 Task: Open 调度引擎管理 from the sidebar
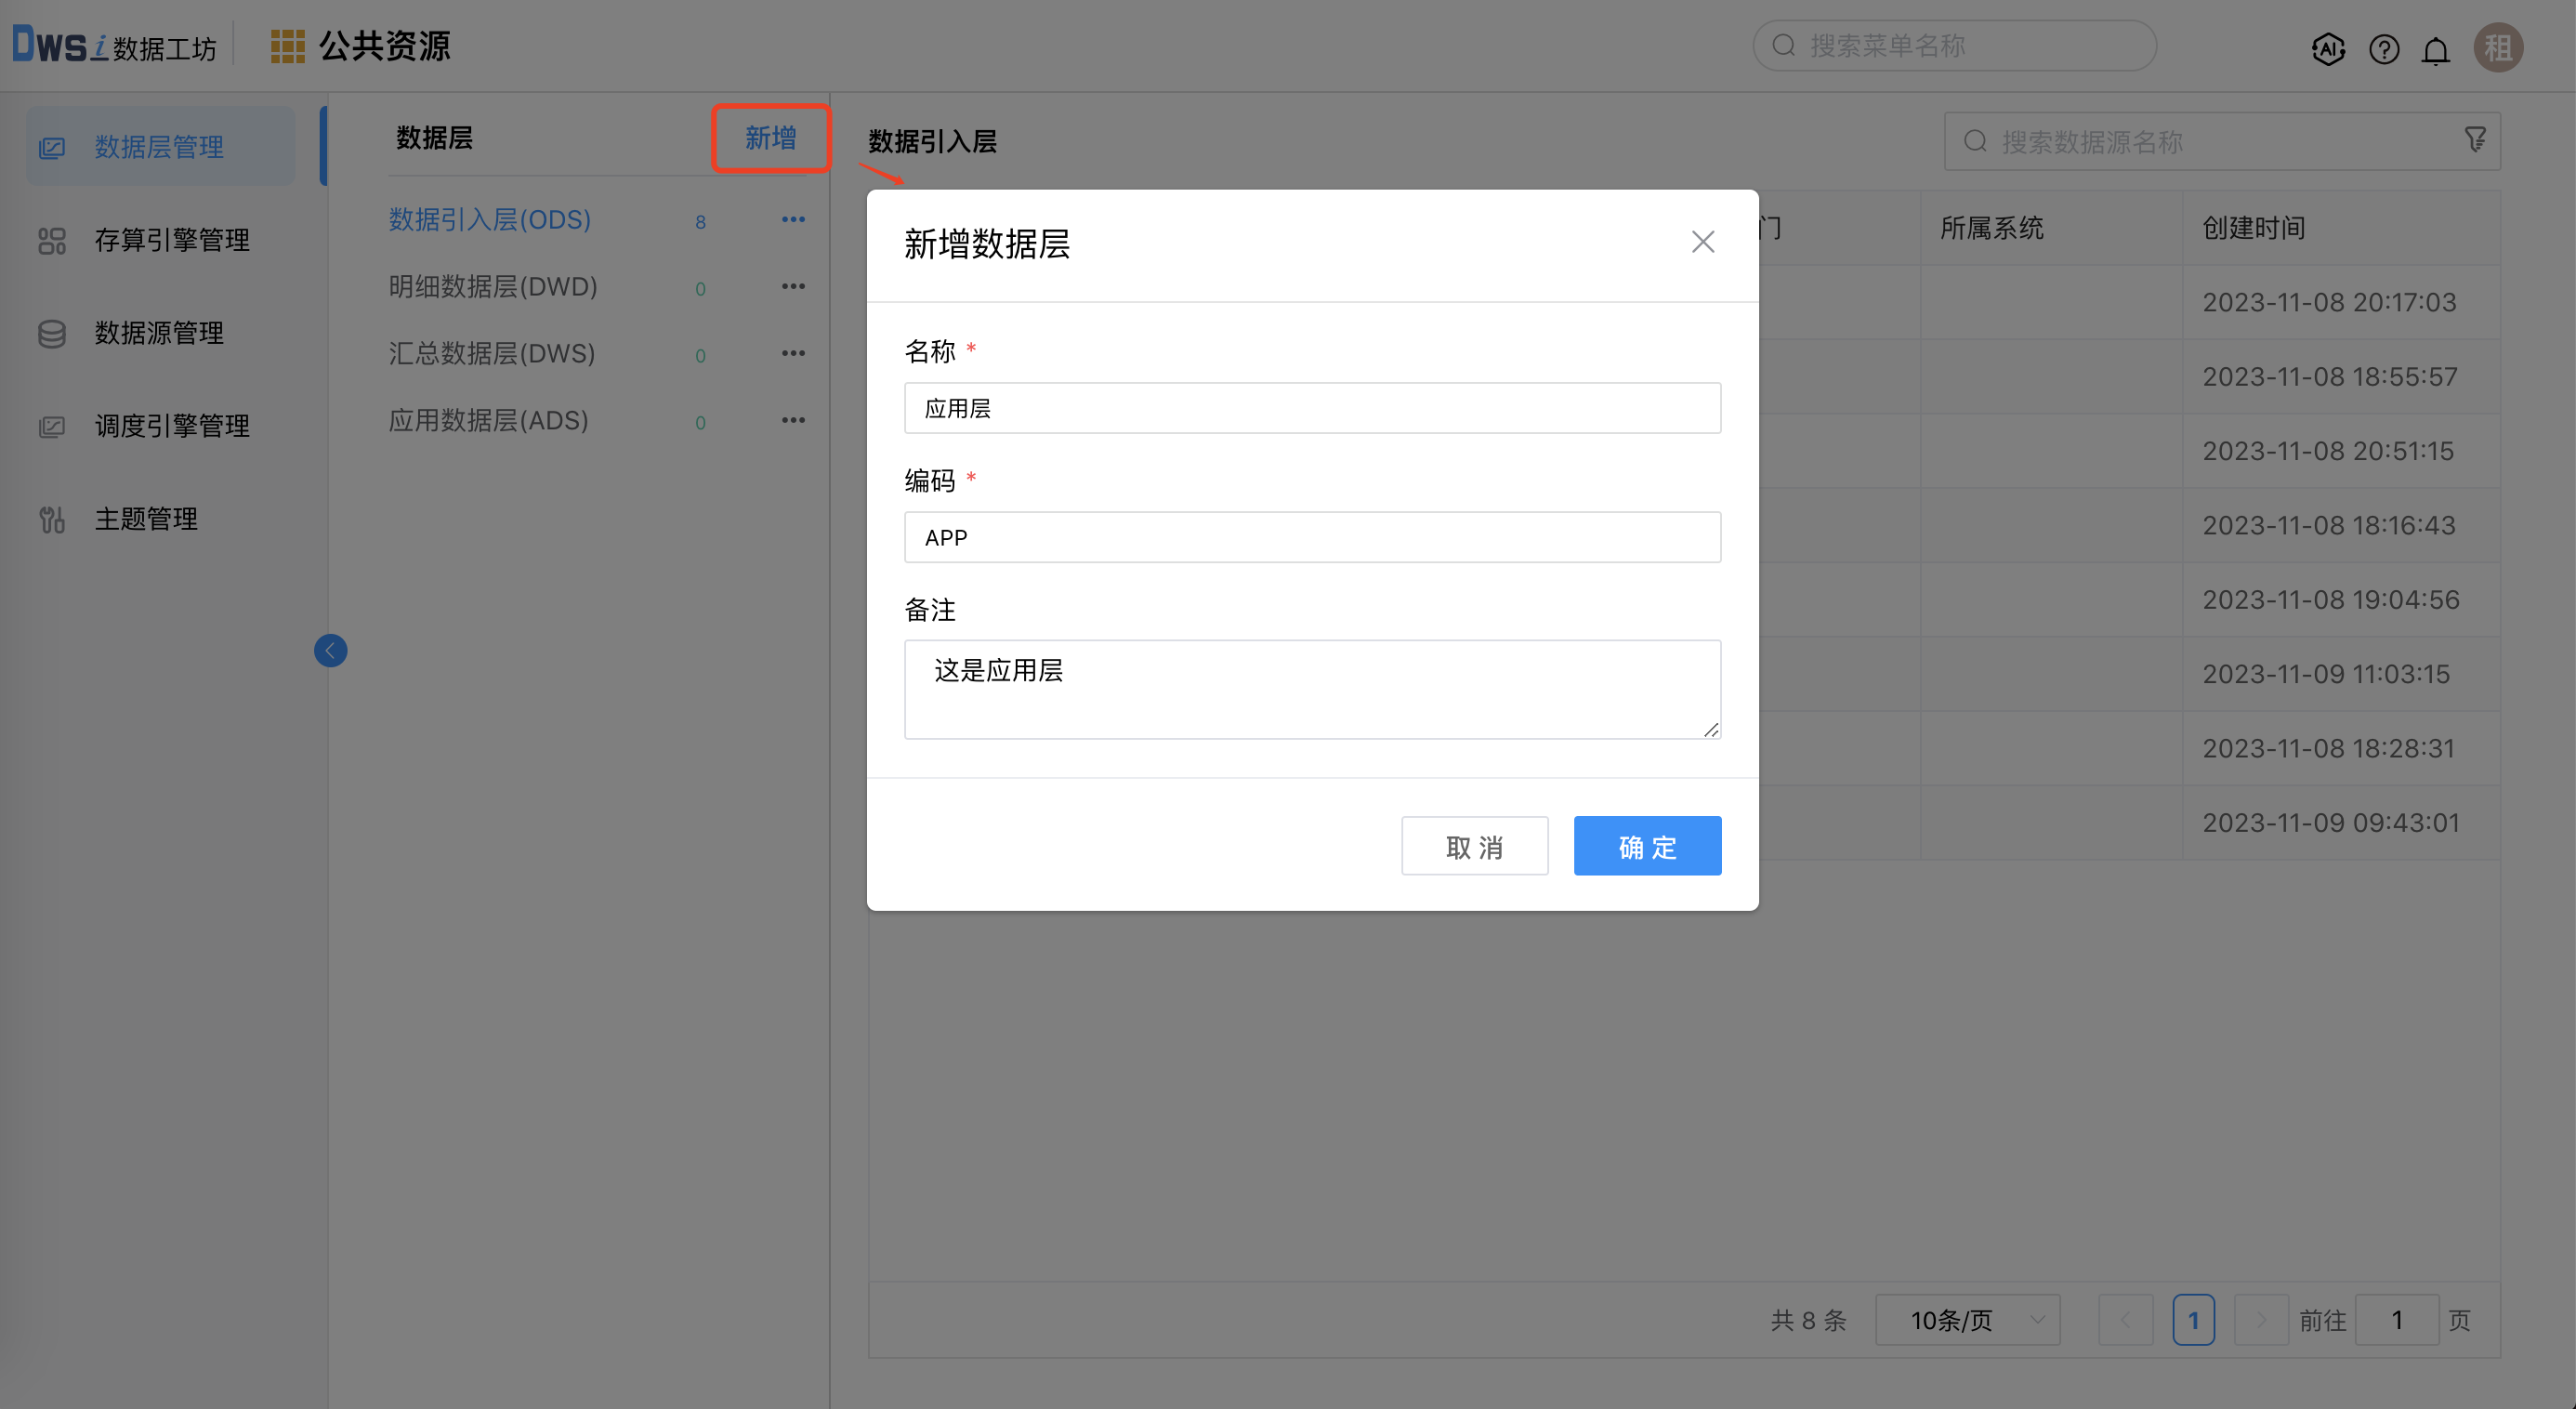tap(172, 425)
